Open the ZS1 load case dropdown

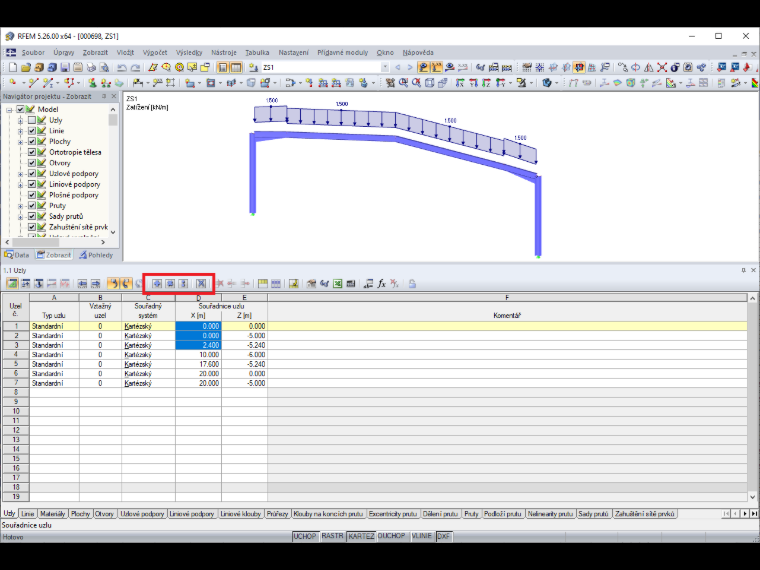(x=385, y=67)
